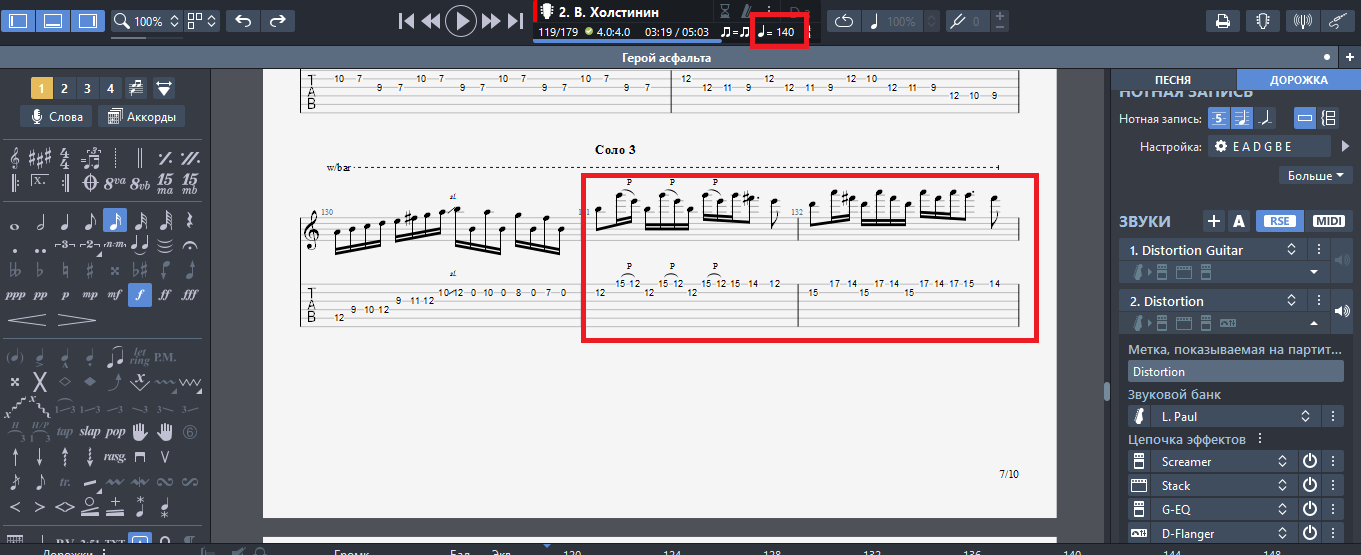The width and height of the screenshot is (1361, 555).
Task: Apply the pop effect
Action: point(116,432)
